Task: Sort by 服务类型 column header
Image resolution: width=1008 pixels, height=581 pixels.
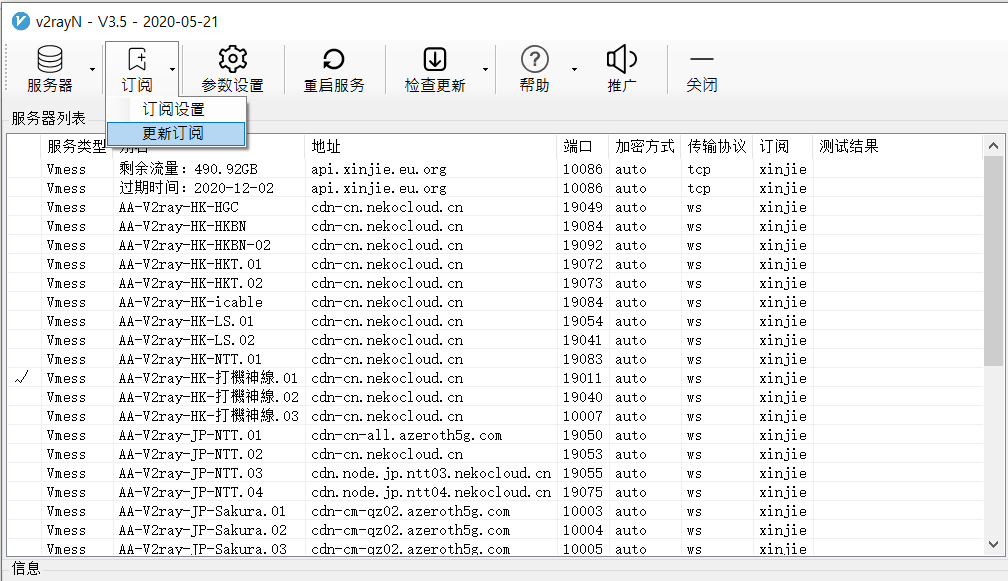Action: 76,147
